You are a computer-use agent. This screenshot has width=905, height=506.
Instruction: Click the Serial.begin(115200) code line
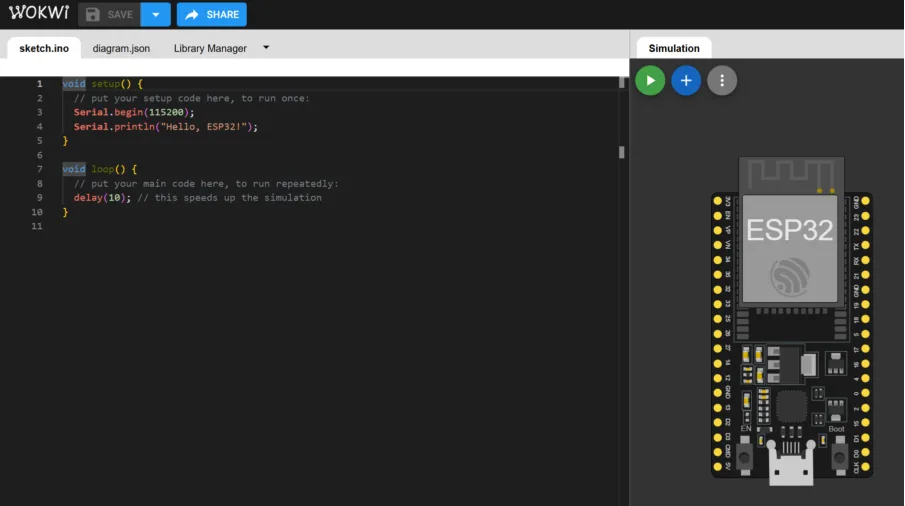[134, 112]
